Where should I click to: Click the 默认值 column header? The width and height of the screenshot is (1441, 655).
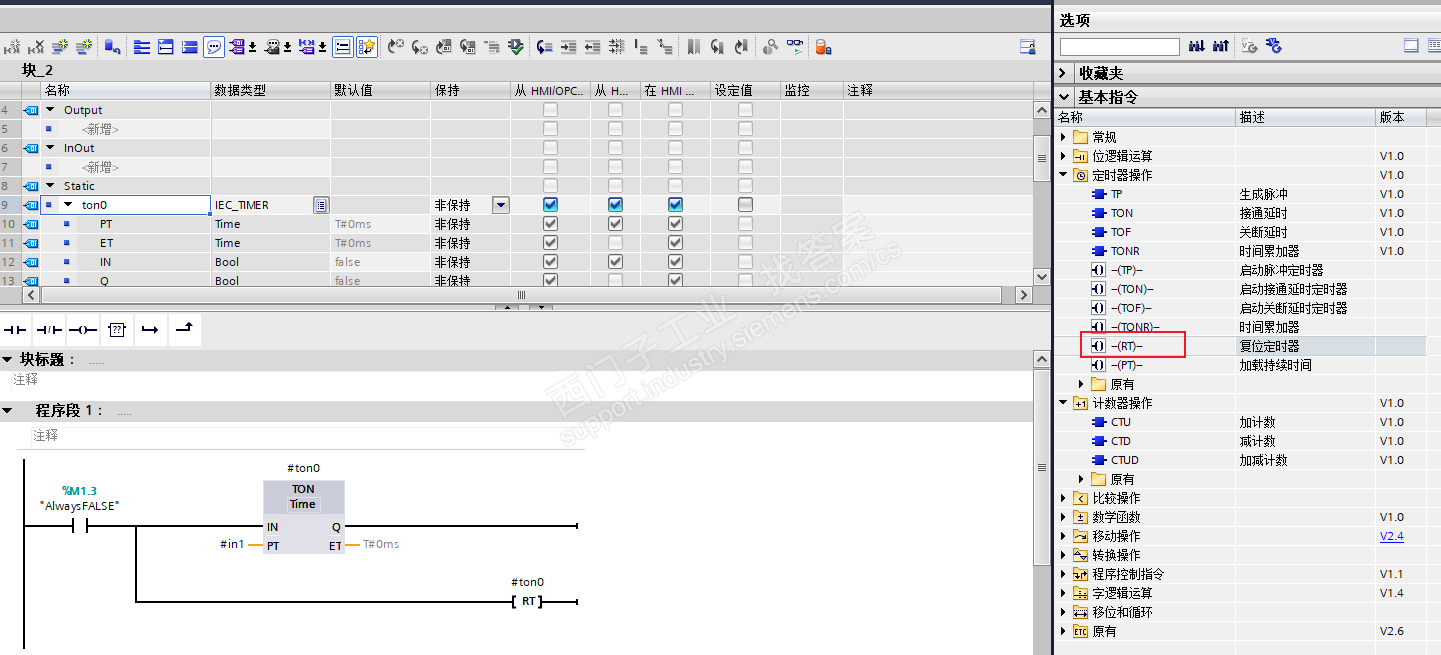380,90
